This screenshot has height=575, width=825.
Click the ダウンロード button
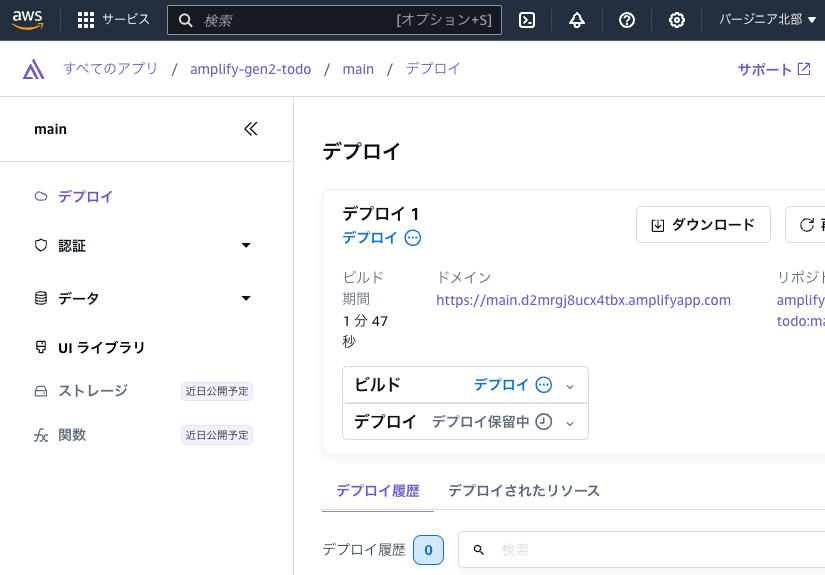pyautogui.click(x=703, y=225)
